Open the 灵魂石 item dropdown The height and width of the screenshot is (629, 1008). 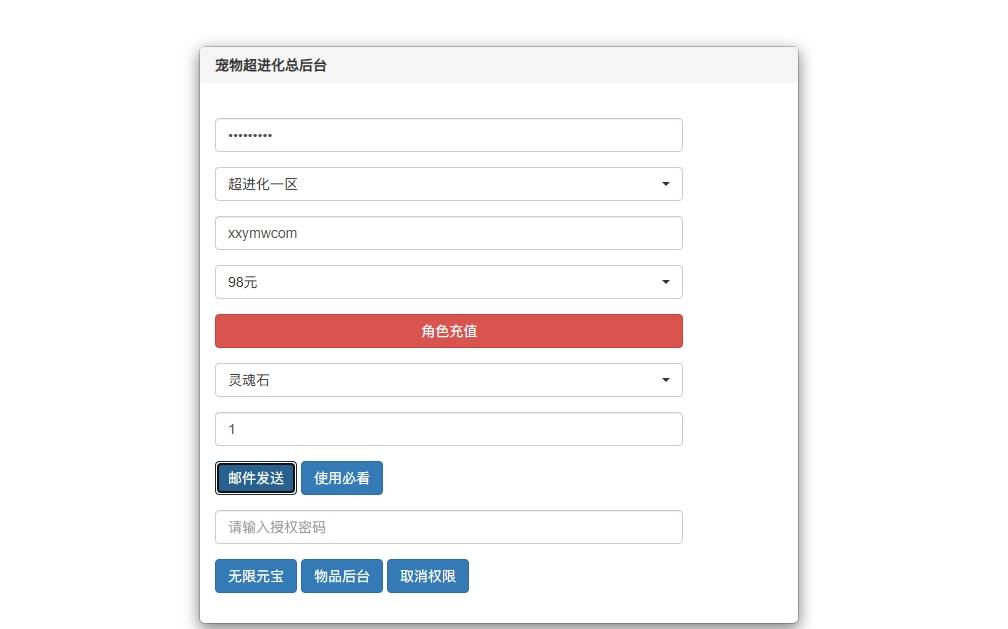pyautogui.click(x=449, y=380)
